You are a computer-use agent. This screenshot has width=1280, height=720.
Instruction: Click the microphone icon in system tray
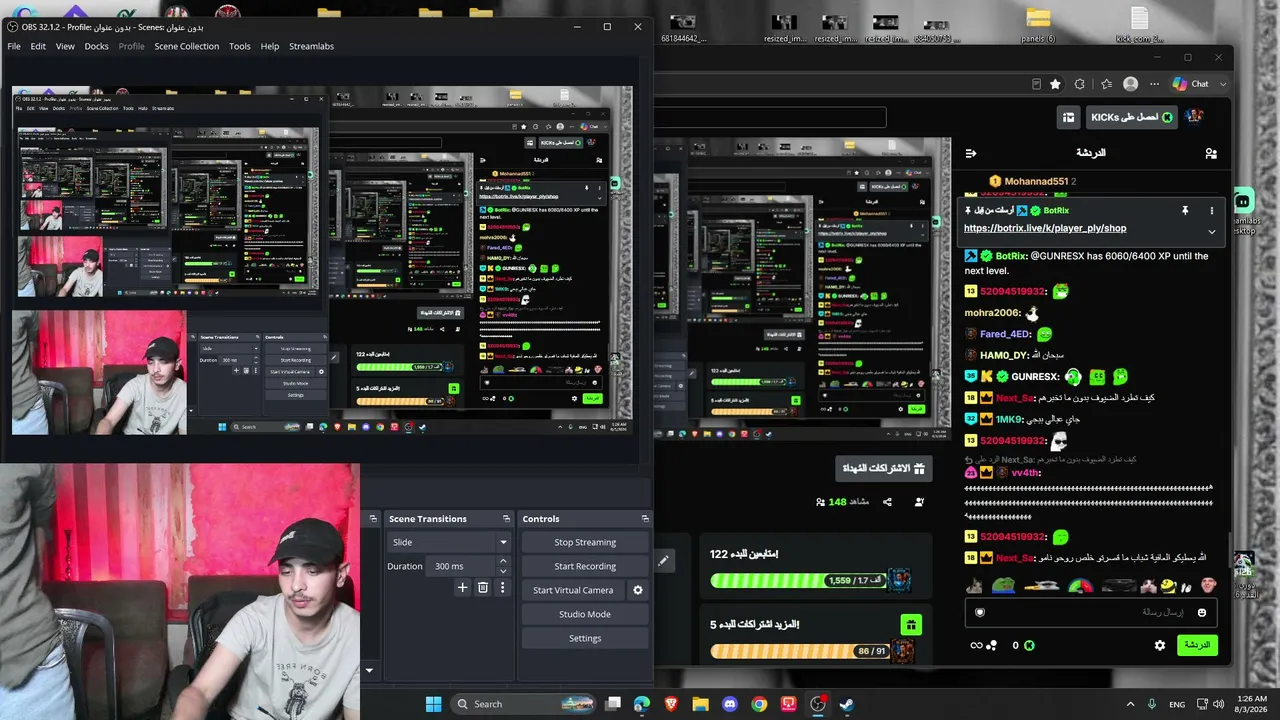point(1153,704)
